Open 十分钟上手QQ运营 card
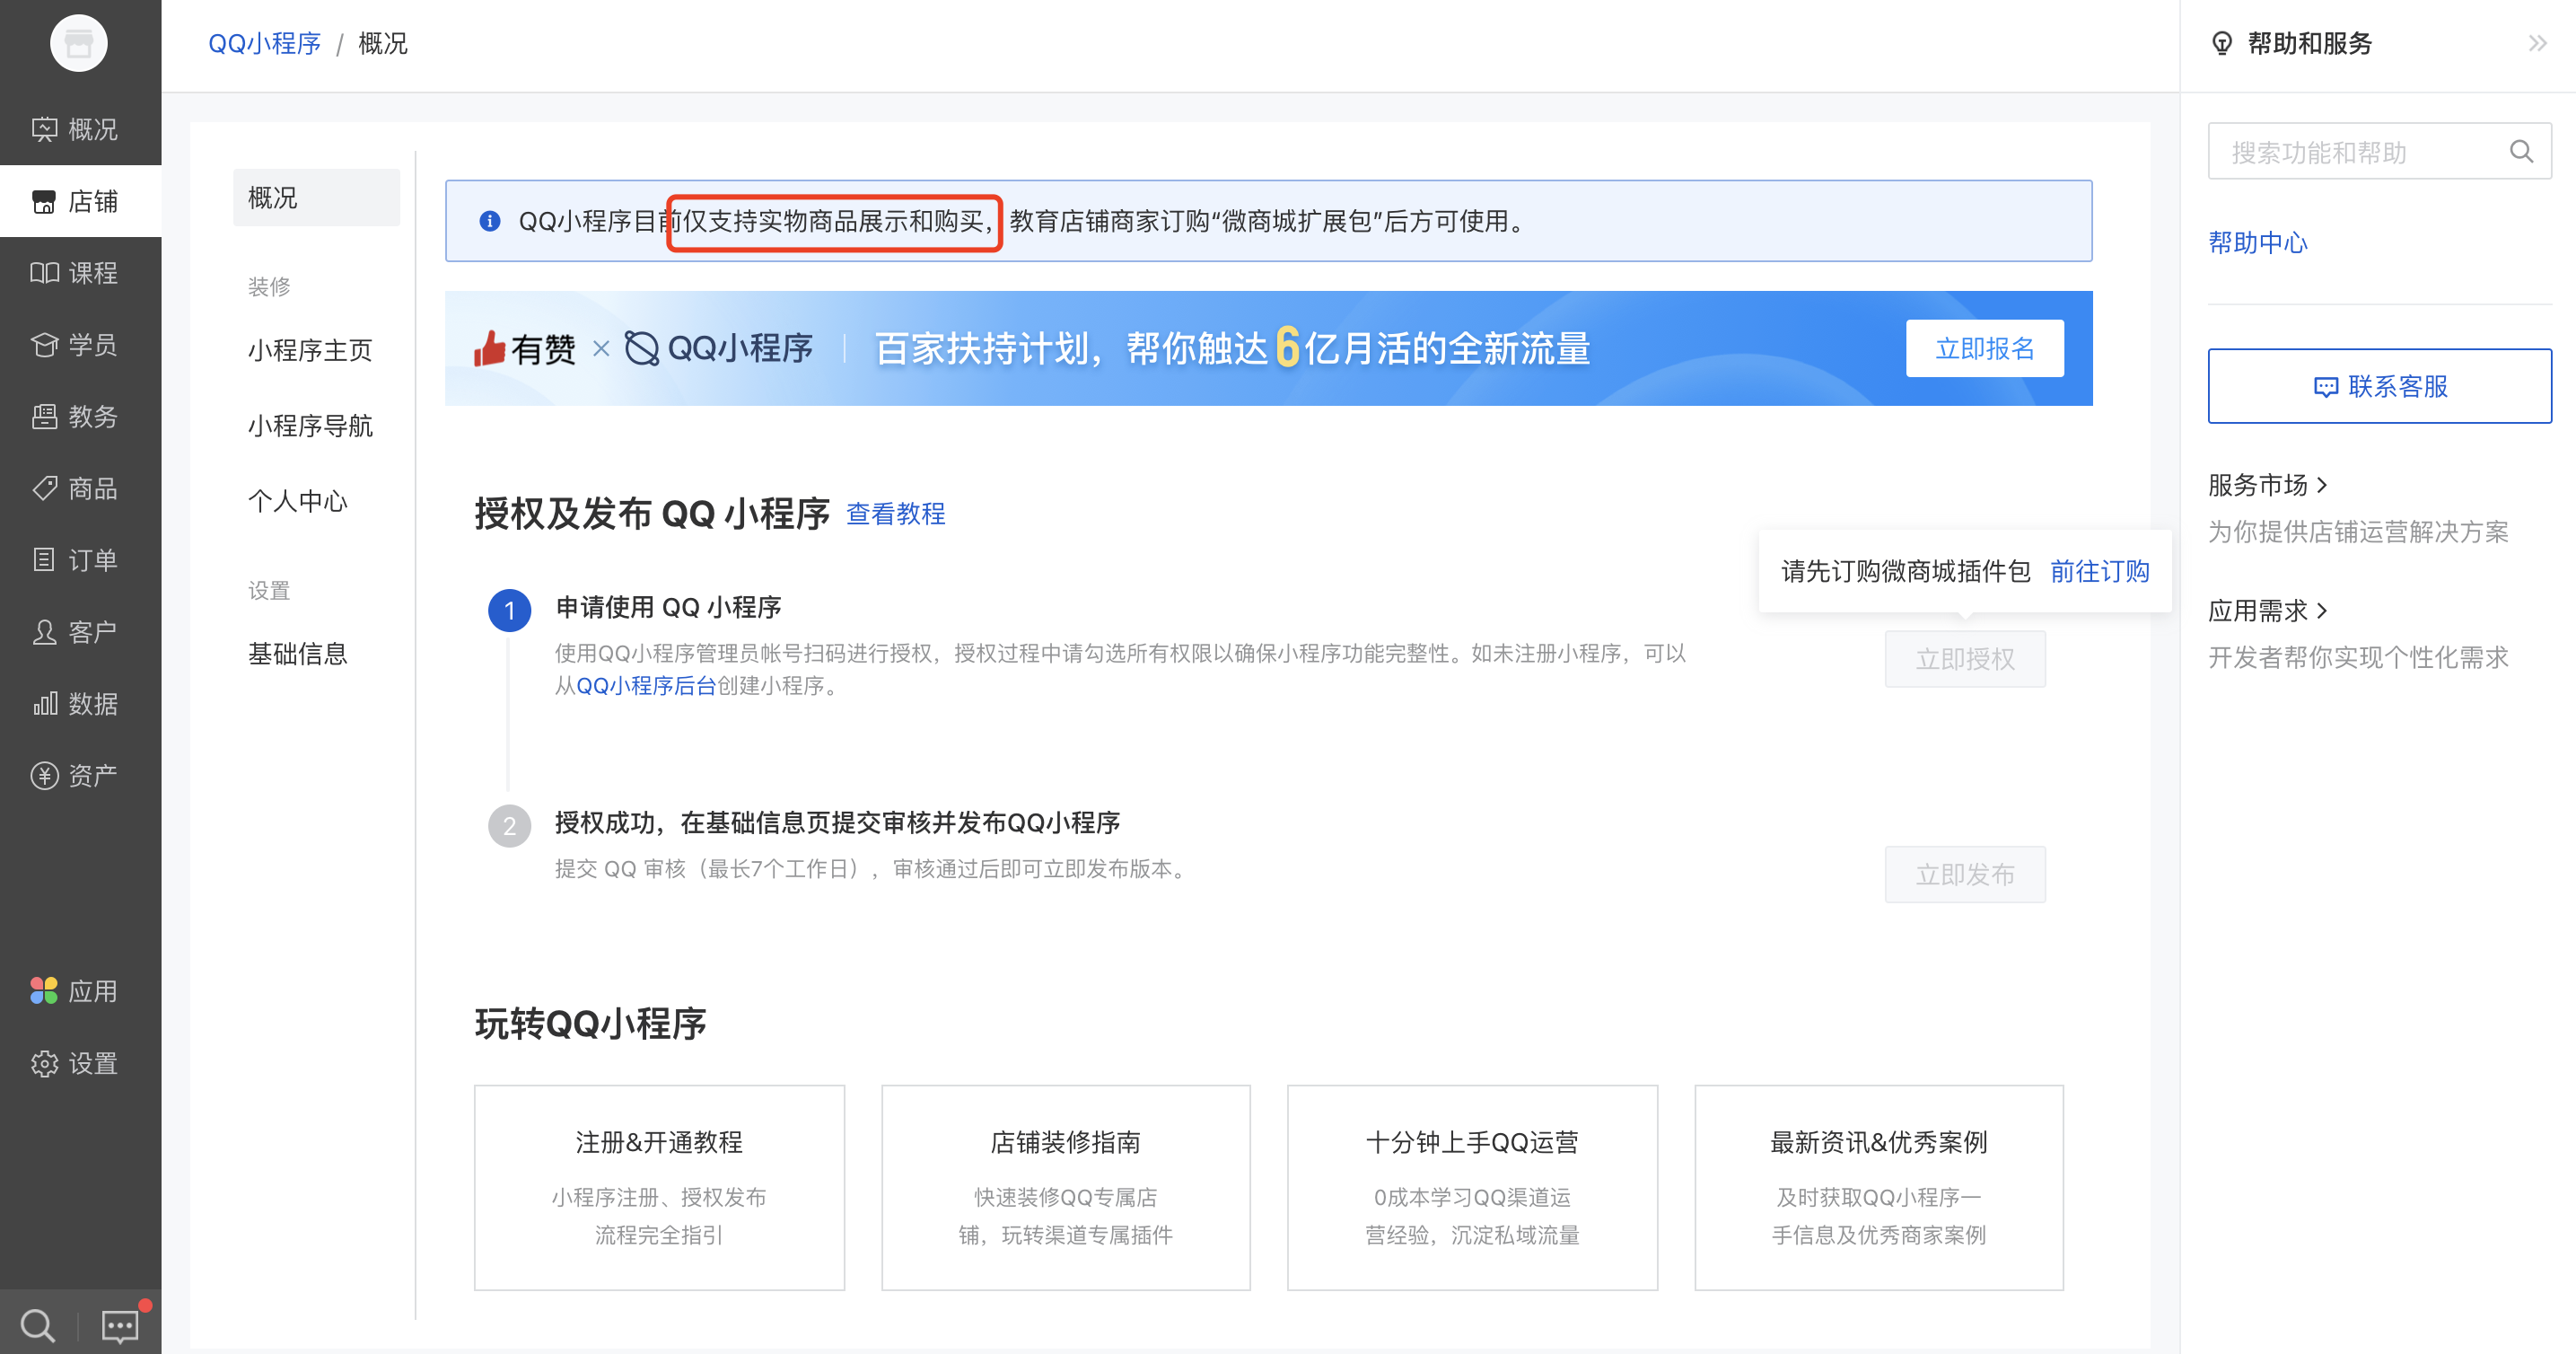The image size is (2576, 1354). click(x=1472, y=1188)
